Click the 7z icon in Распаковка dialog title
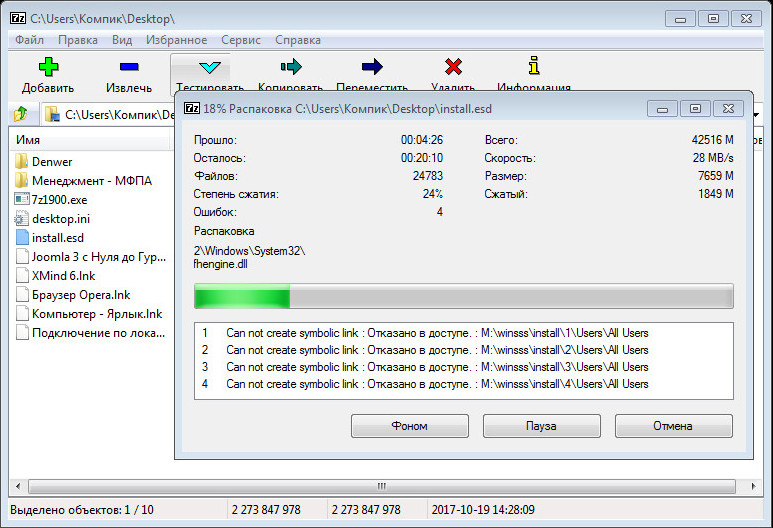Screen dimensions: 773x528 tap(192, 108)
